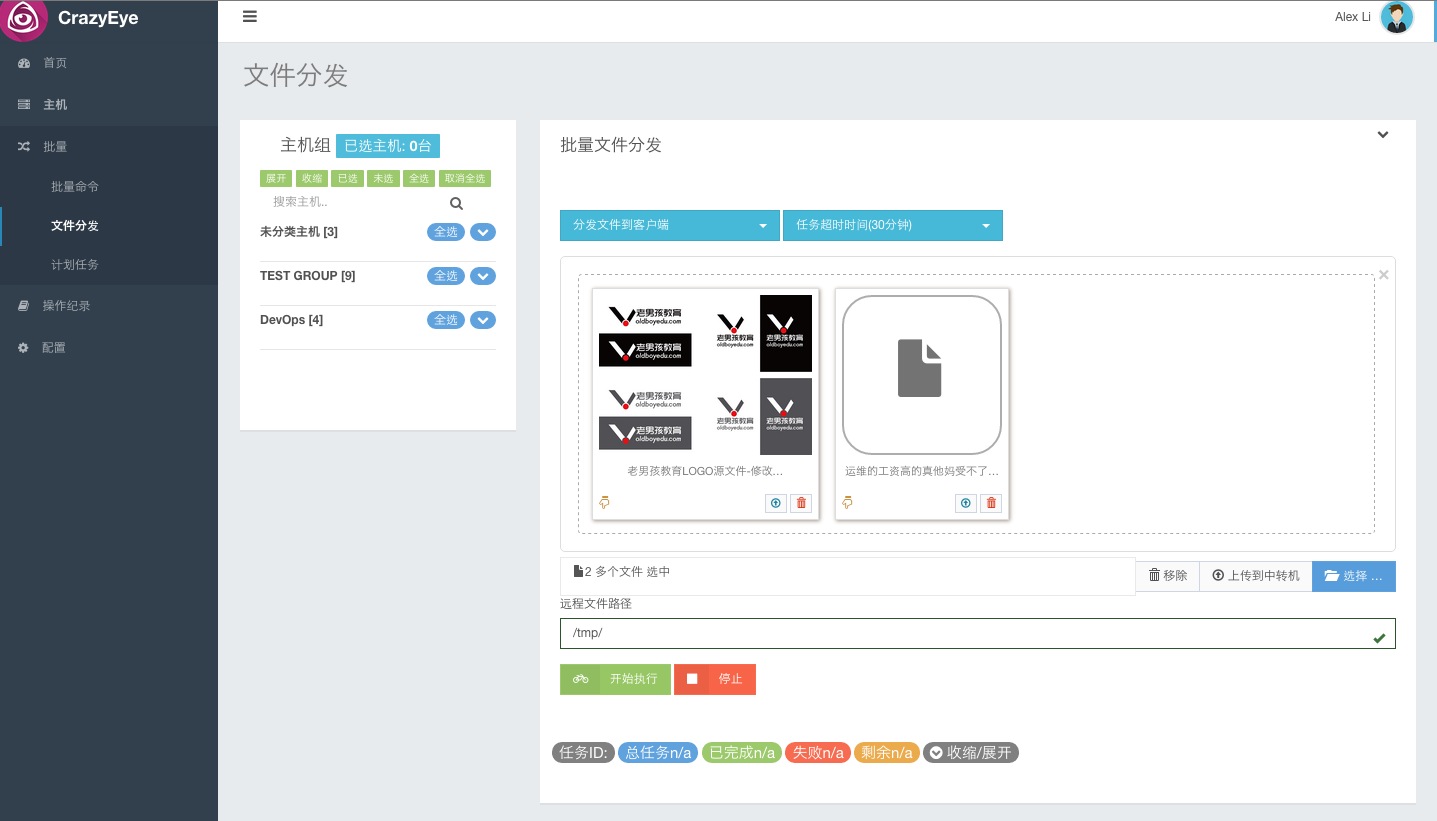This screenshot has height=821, width=1437.
Task: Show 未选 hosts filter tag
Action: [383, 179]
